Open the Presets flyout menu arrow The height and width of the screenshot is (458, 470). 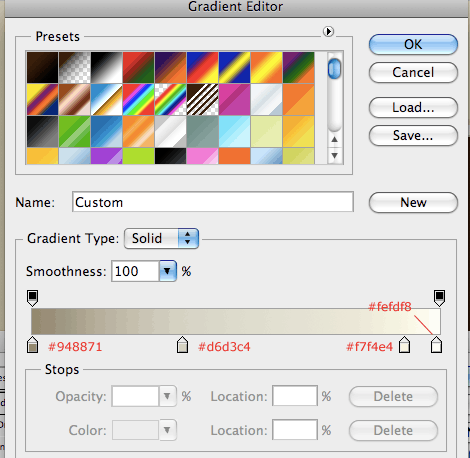pyautogui.click(x=328, y=32)
